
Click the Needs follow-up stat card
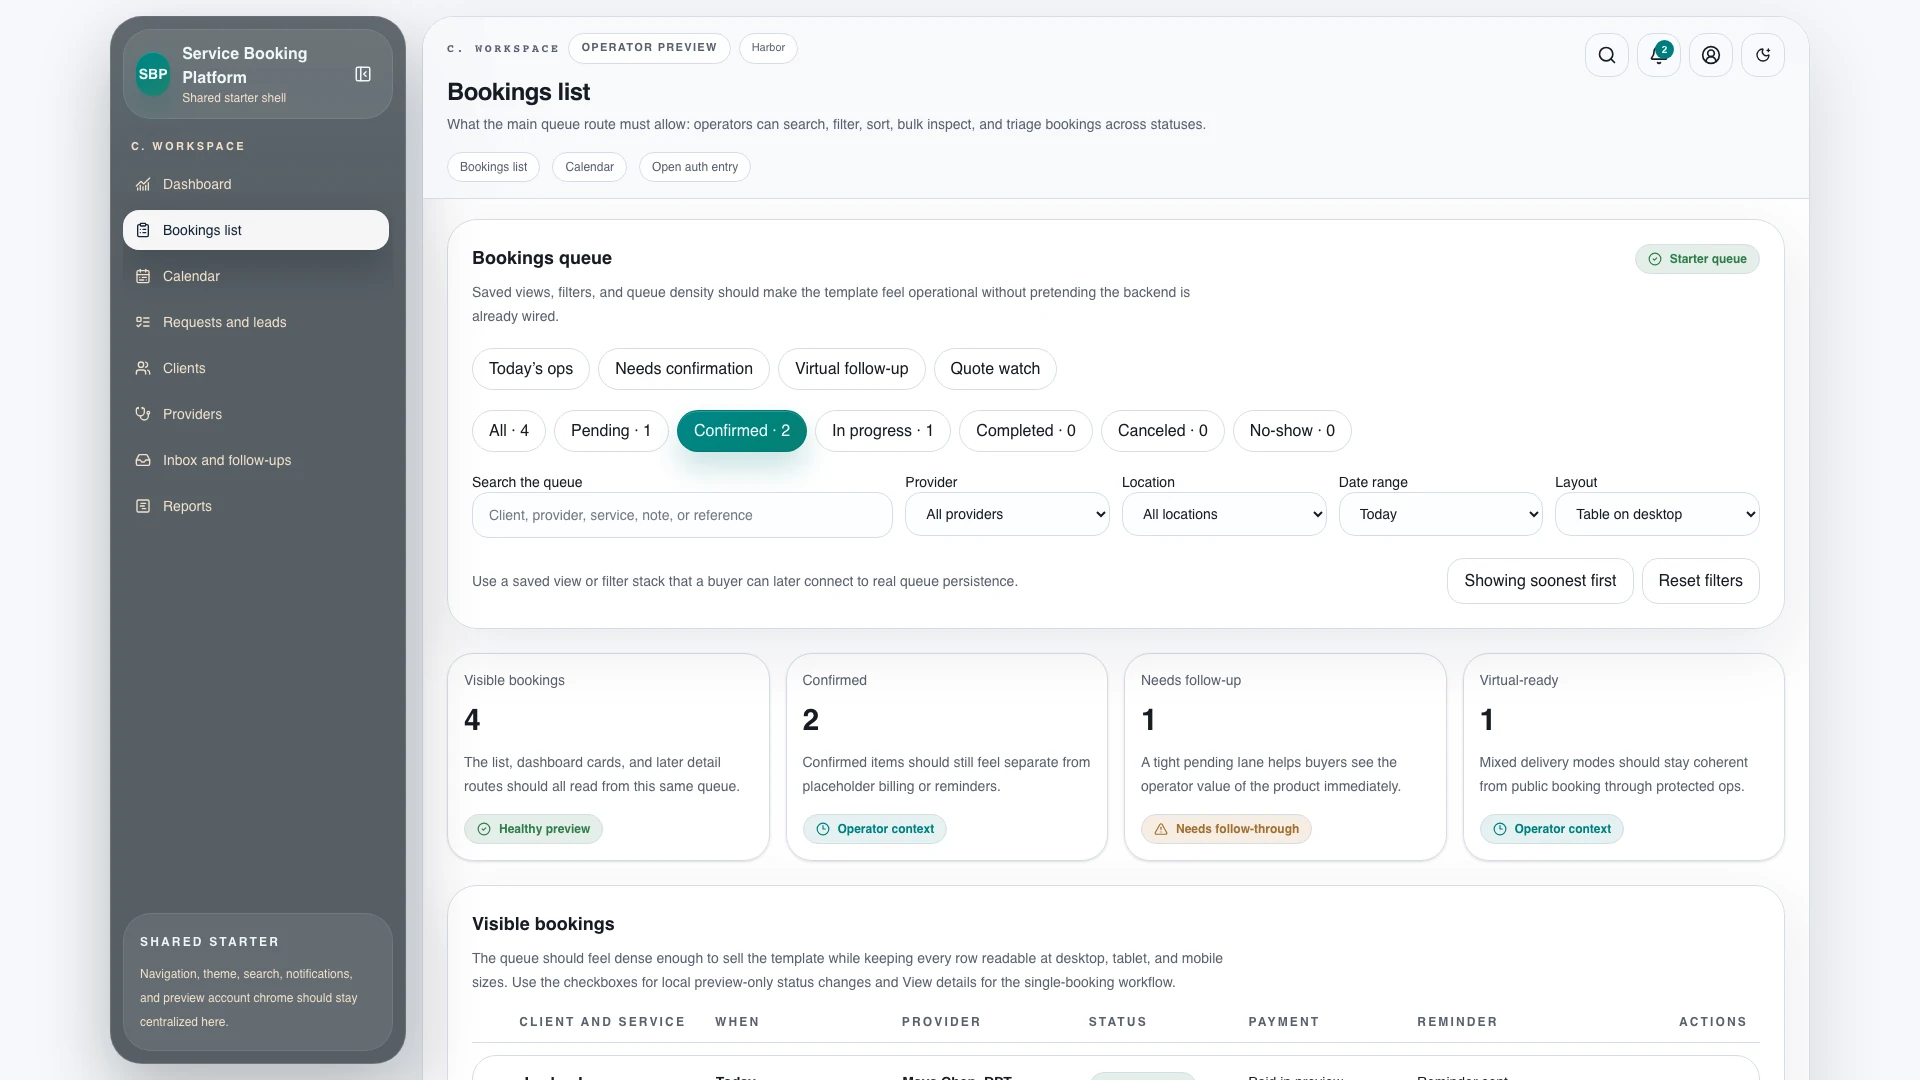(1285, 757)
